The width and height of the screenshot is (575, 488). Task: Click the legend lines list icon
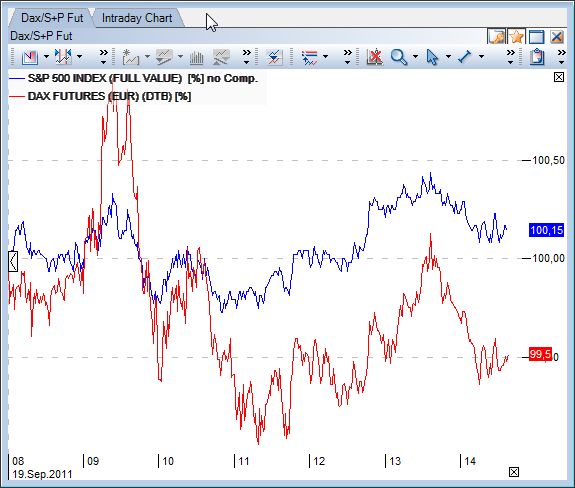pos(310,58)
